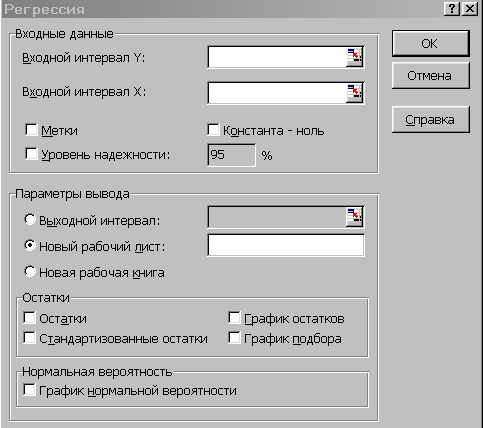Image resolution: width=483 pixels, height=428 pixels.
Task: Click the OK button
Action: click(430, 44)
